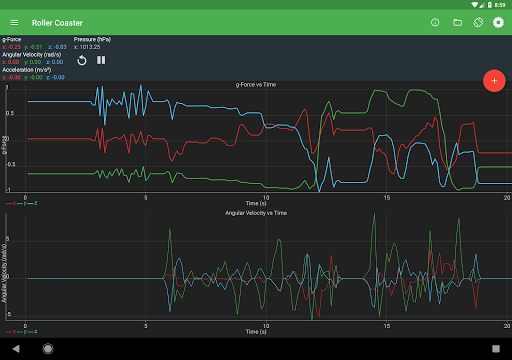Open the folder of saved recordings
The width and height of the screenshot is (512, 360).
click(457, 23)
